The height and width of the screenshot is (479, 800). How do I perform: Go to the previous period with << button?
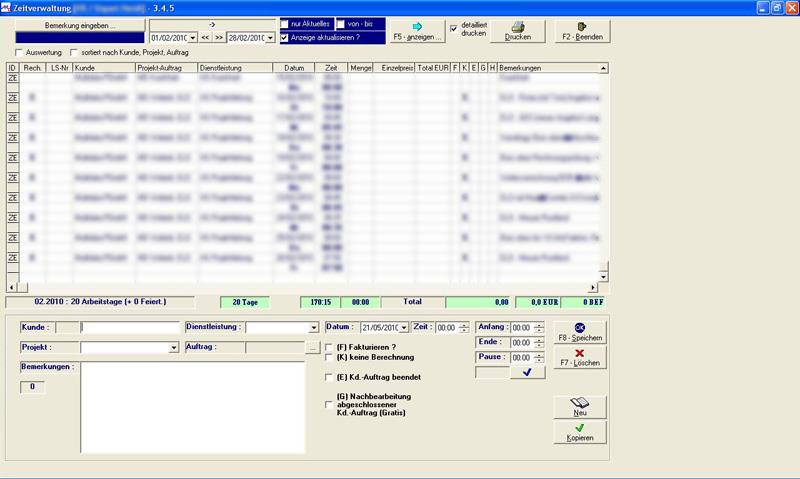coord(204,38)
